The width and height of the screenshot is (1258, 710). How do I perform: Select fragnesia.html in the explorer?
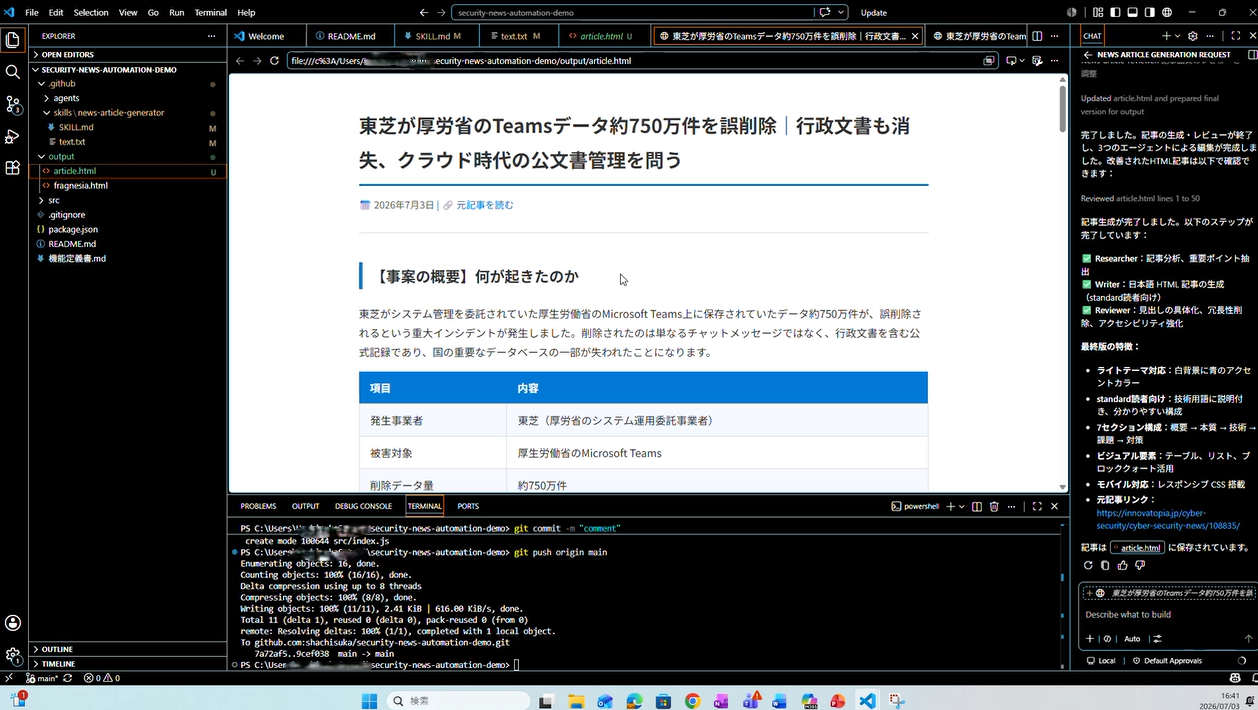point(128,186)
